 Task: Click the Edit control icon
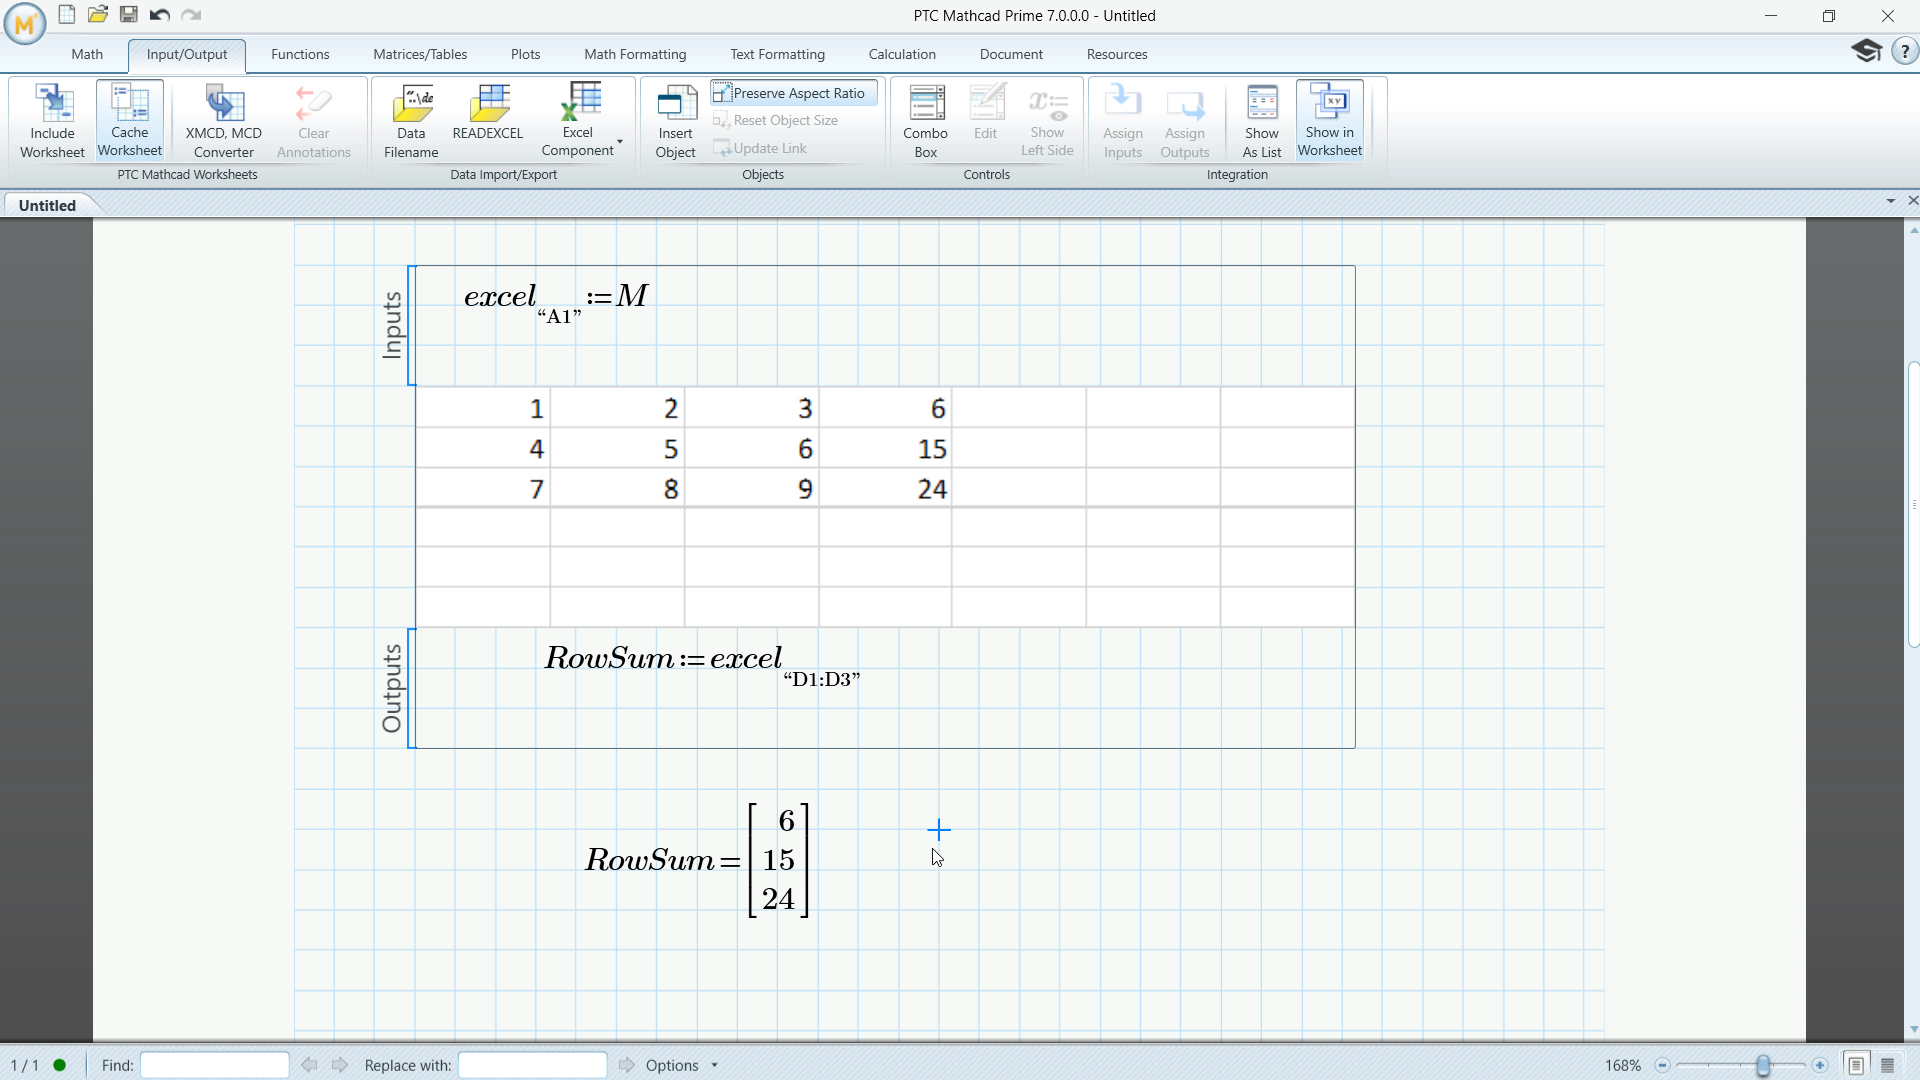pyautogui.click(x=986, y=112)
